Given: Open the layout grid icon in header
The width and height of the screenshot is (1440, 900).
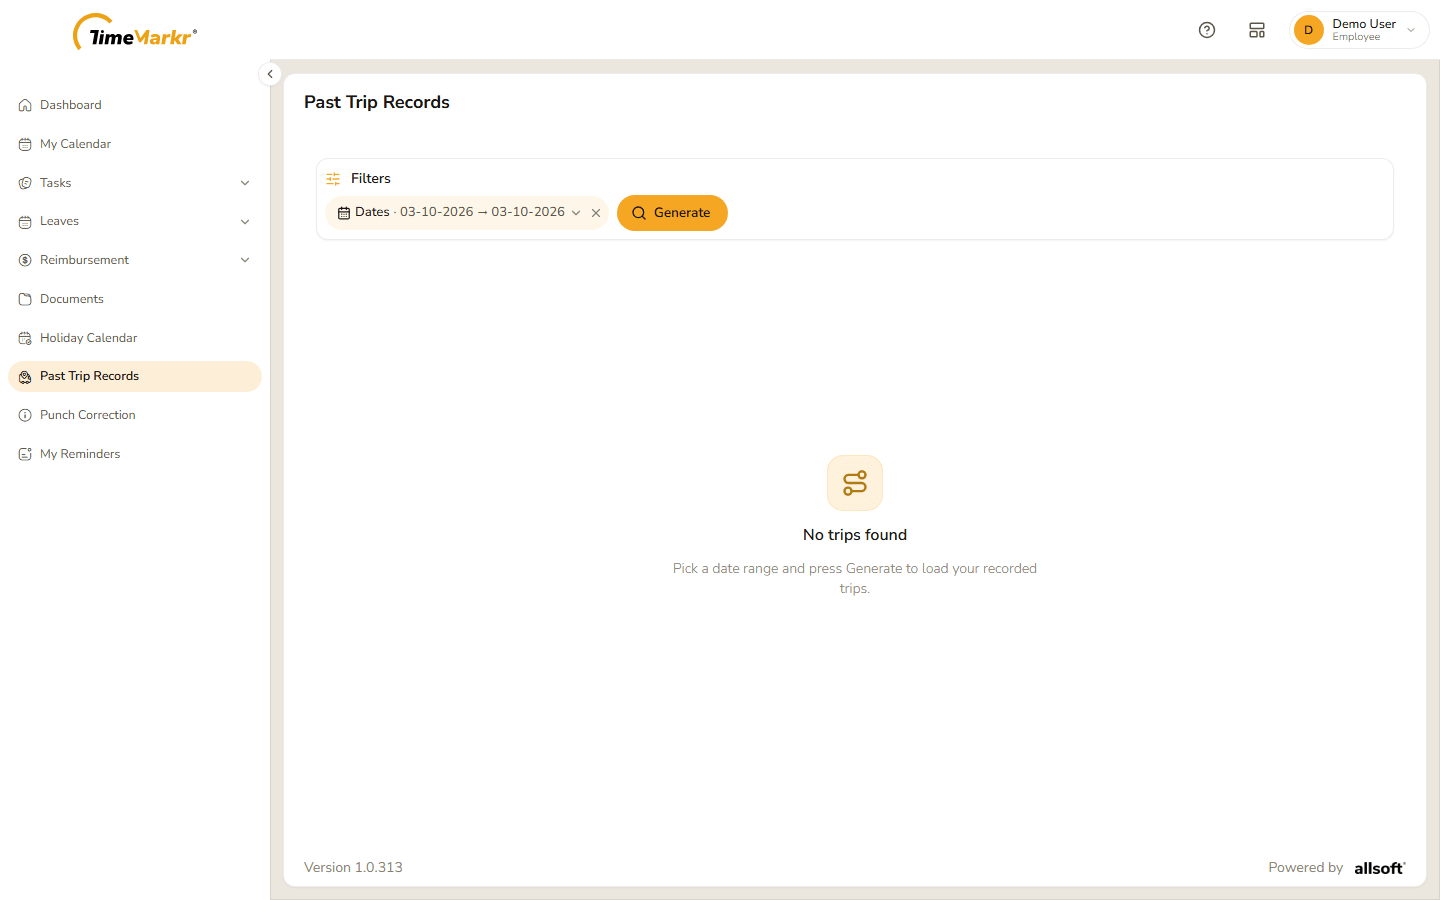Looking at the screenshot, I should point(1257,30).
